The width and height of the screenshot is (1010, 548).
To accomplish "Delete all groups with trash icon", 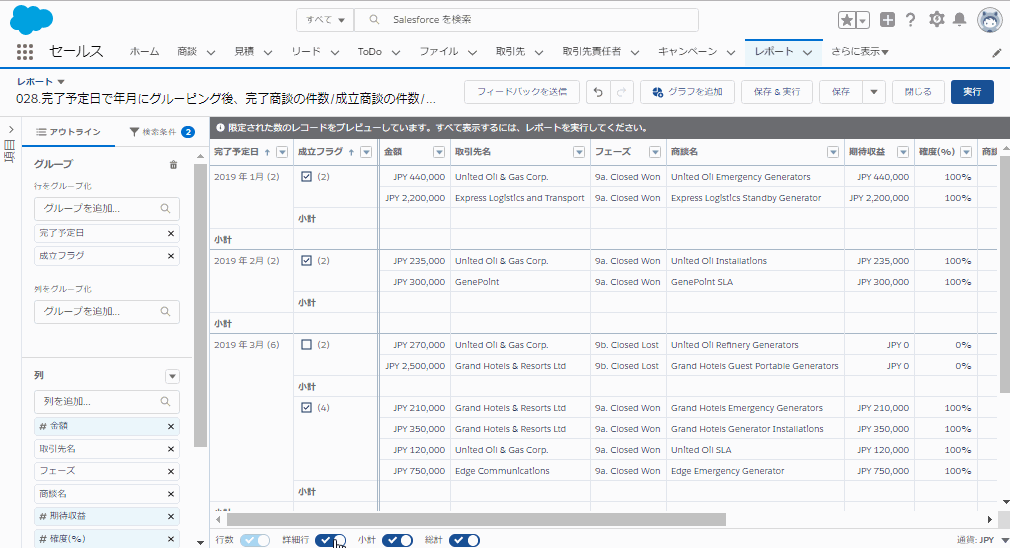I will (x=173, y=165).
